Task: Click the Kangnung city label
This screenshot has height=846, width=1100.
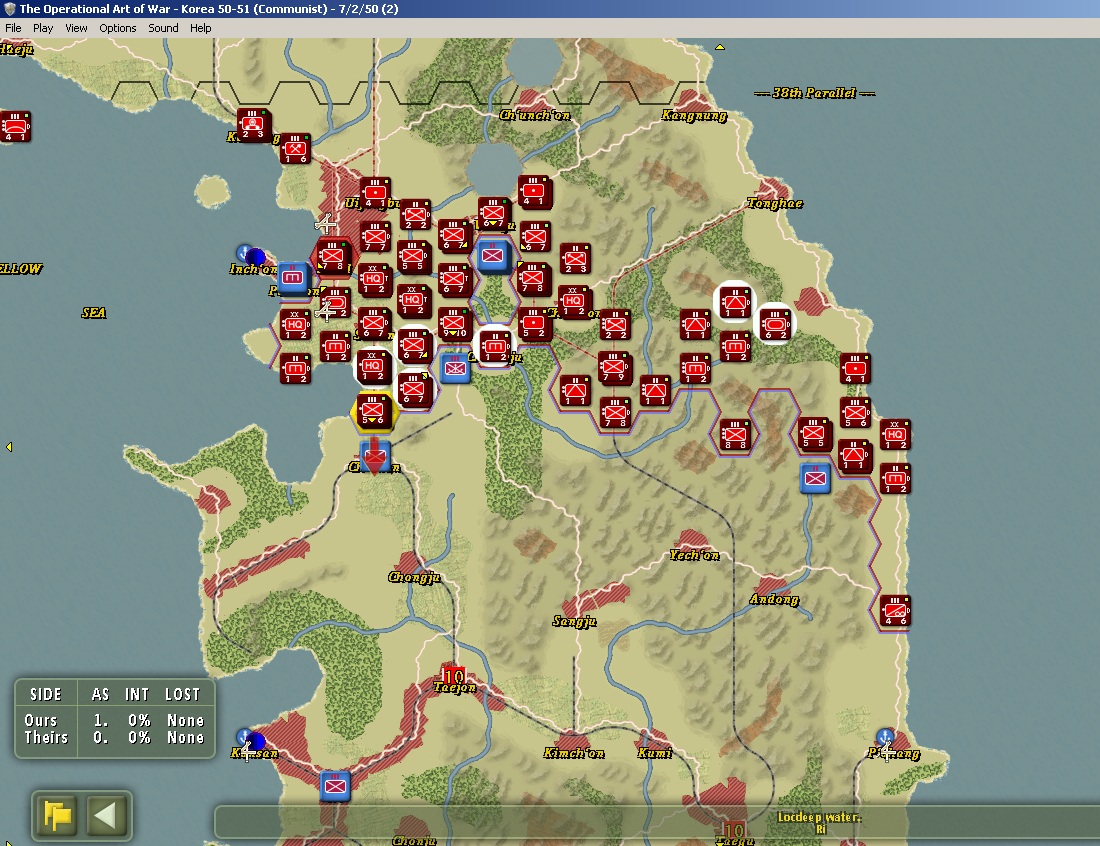Action: tap(695, 115)
